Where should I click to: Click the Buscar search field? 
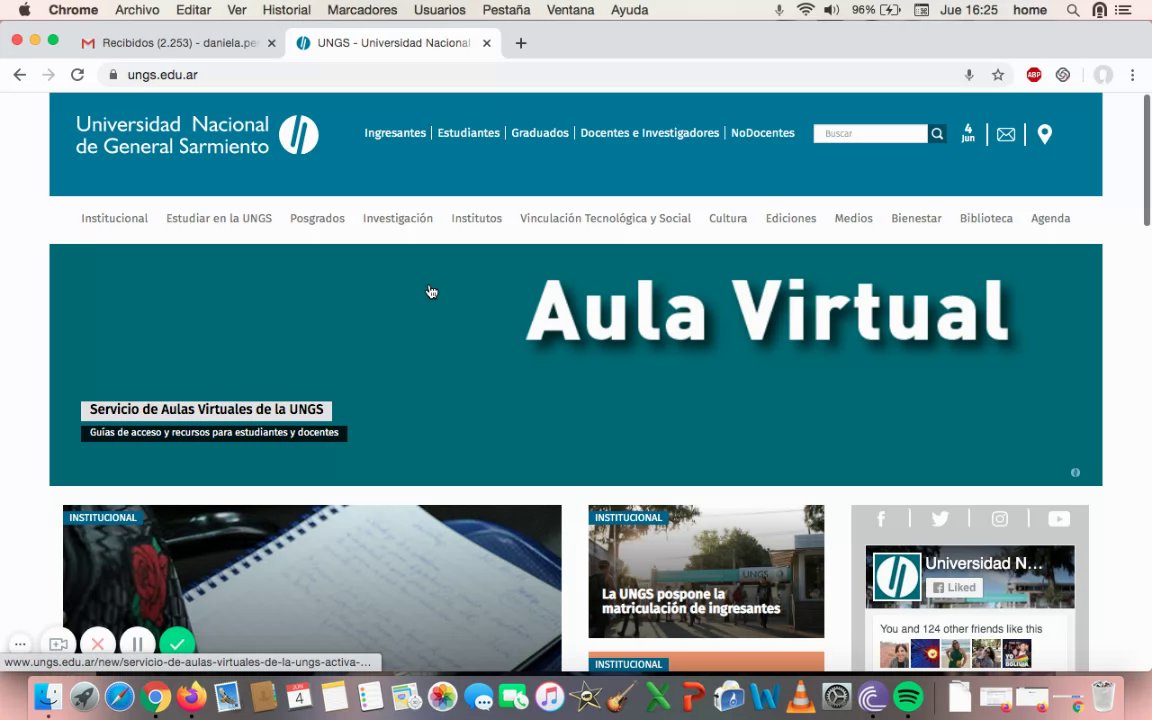(x=871, y=134)
